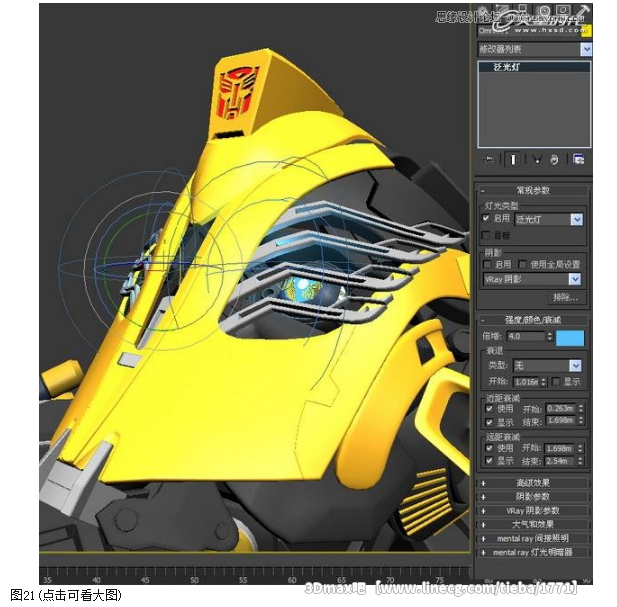Open light type 泛光灯 dropdown

coord(549,219)
